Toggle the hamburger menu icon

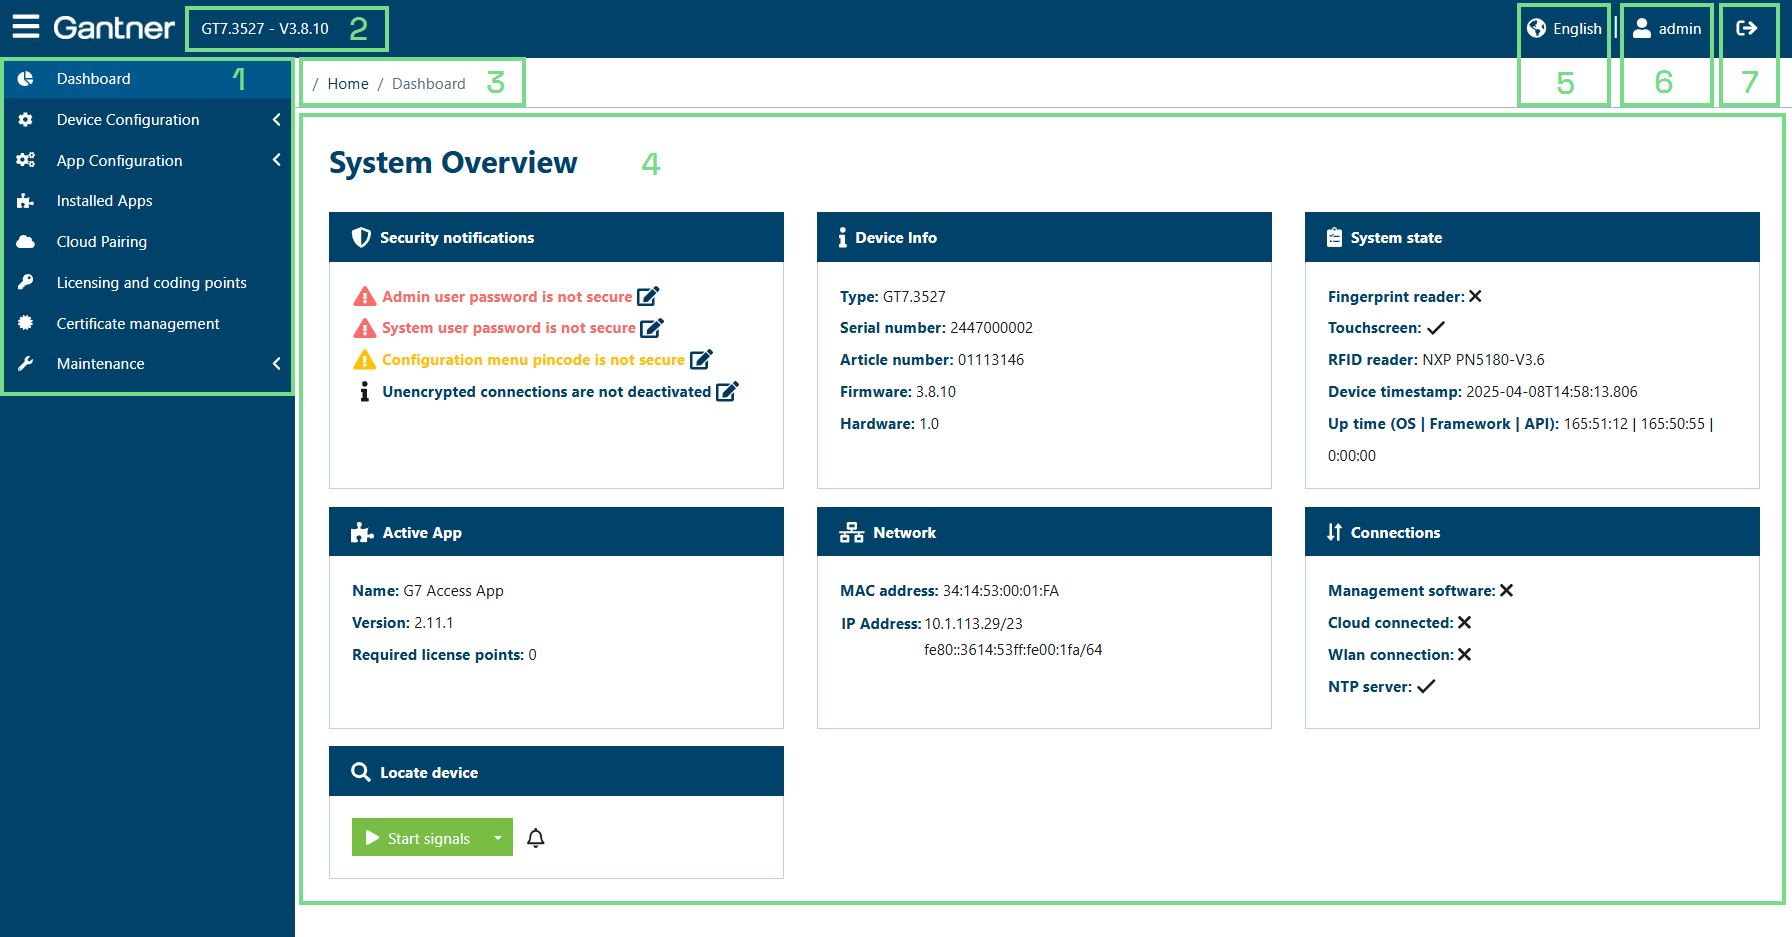point(26,27)
